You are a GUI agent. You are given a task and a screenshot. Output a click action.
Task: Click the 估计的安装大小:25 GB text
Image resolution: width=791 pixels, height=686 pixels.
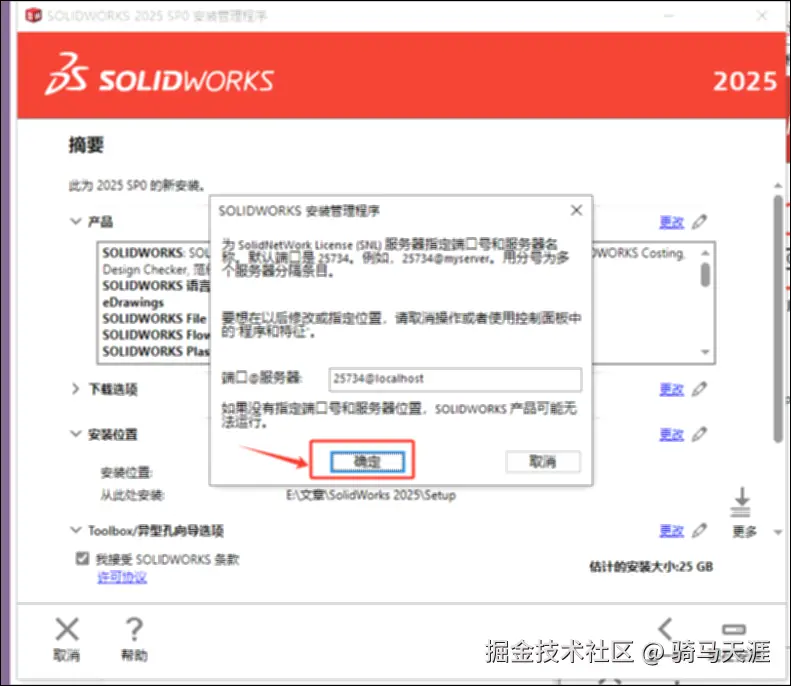pos(651,566)
